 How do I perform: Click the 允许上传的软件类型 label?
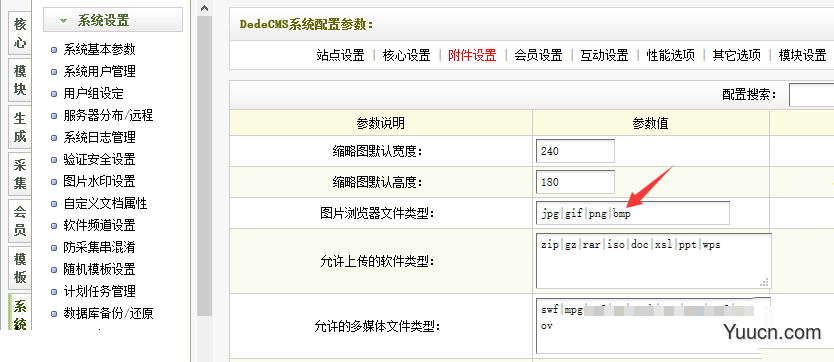[377, 262]
